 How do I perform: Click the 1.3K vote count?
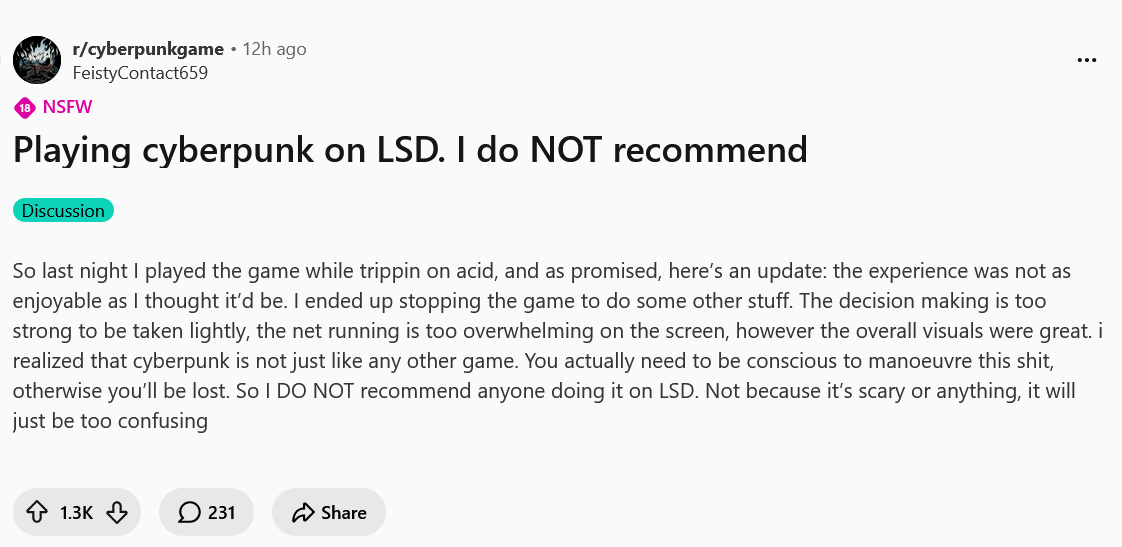[76, 513]
